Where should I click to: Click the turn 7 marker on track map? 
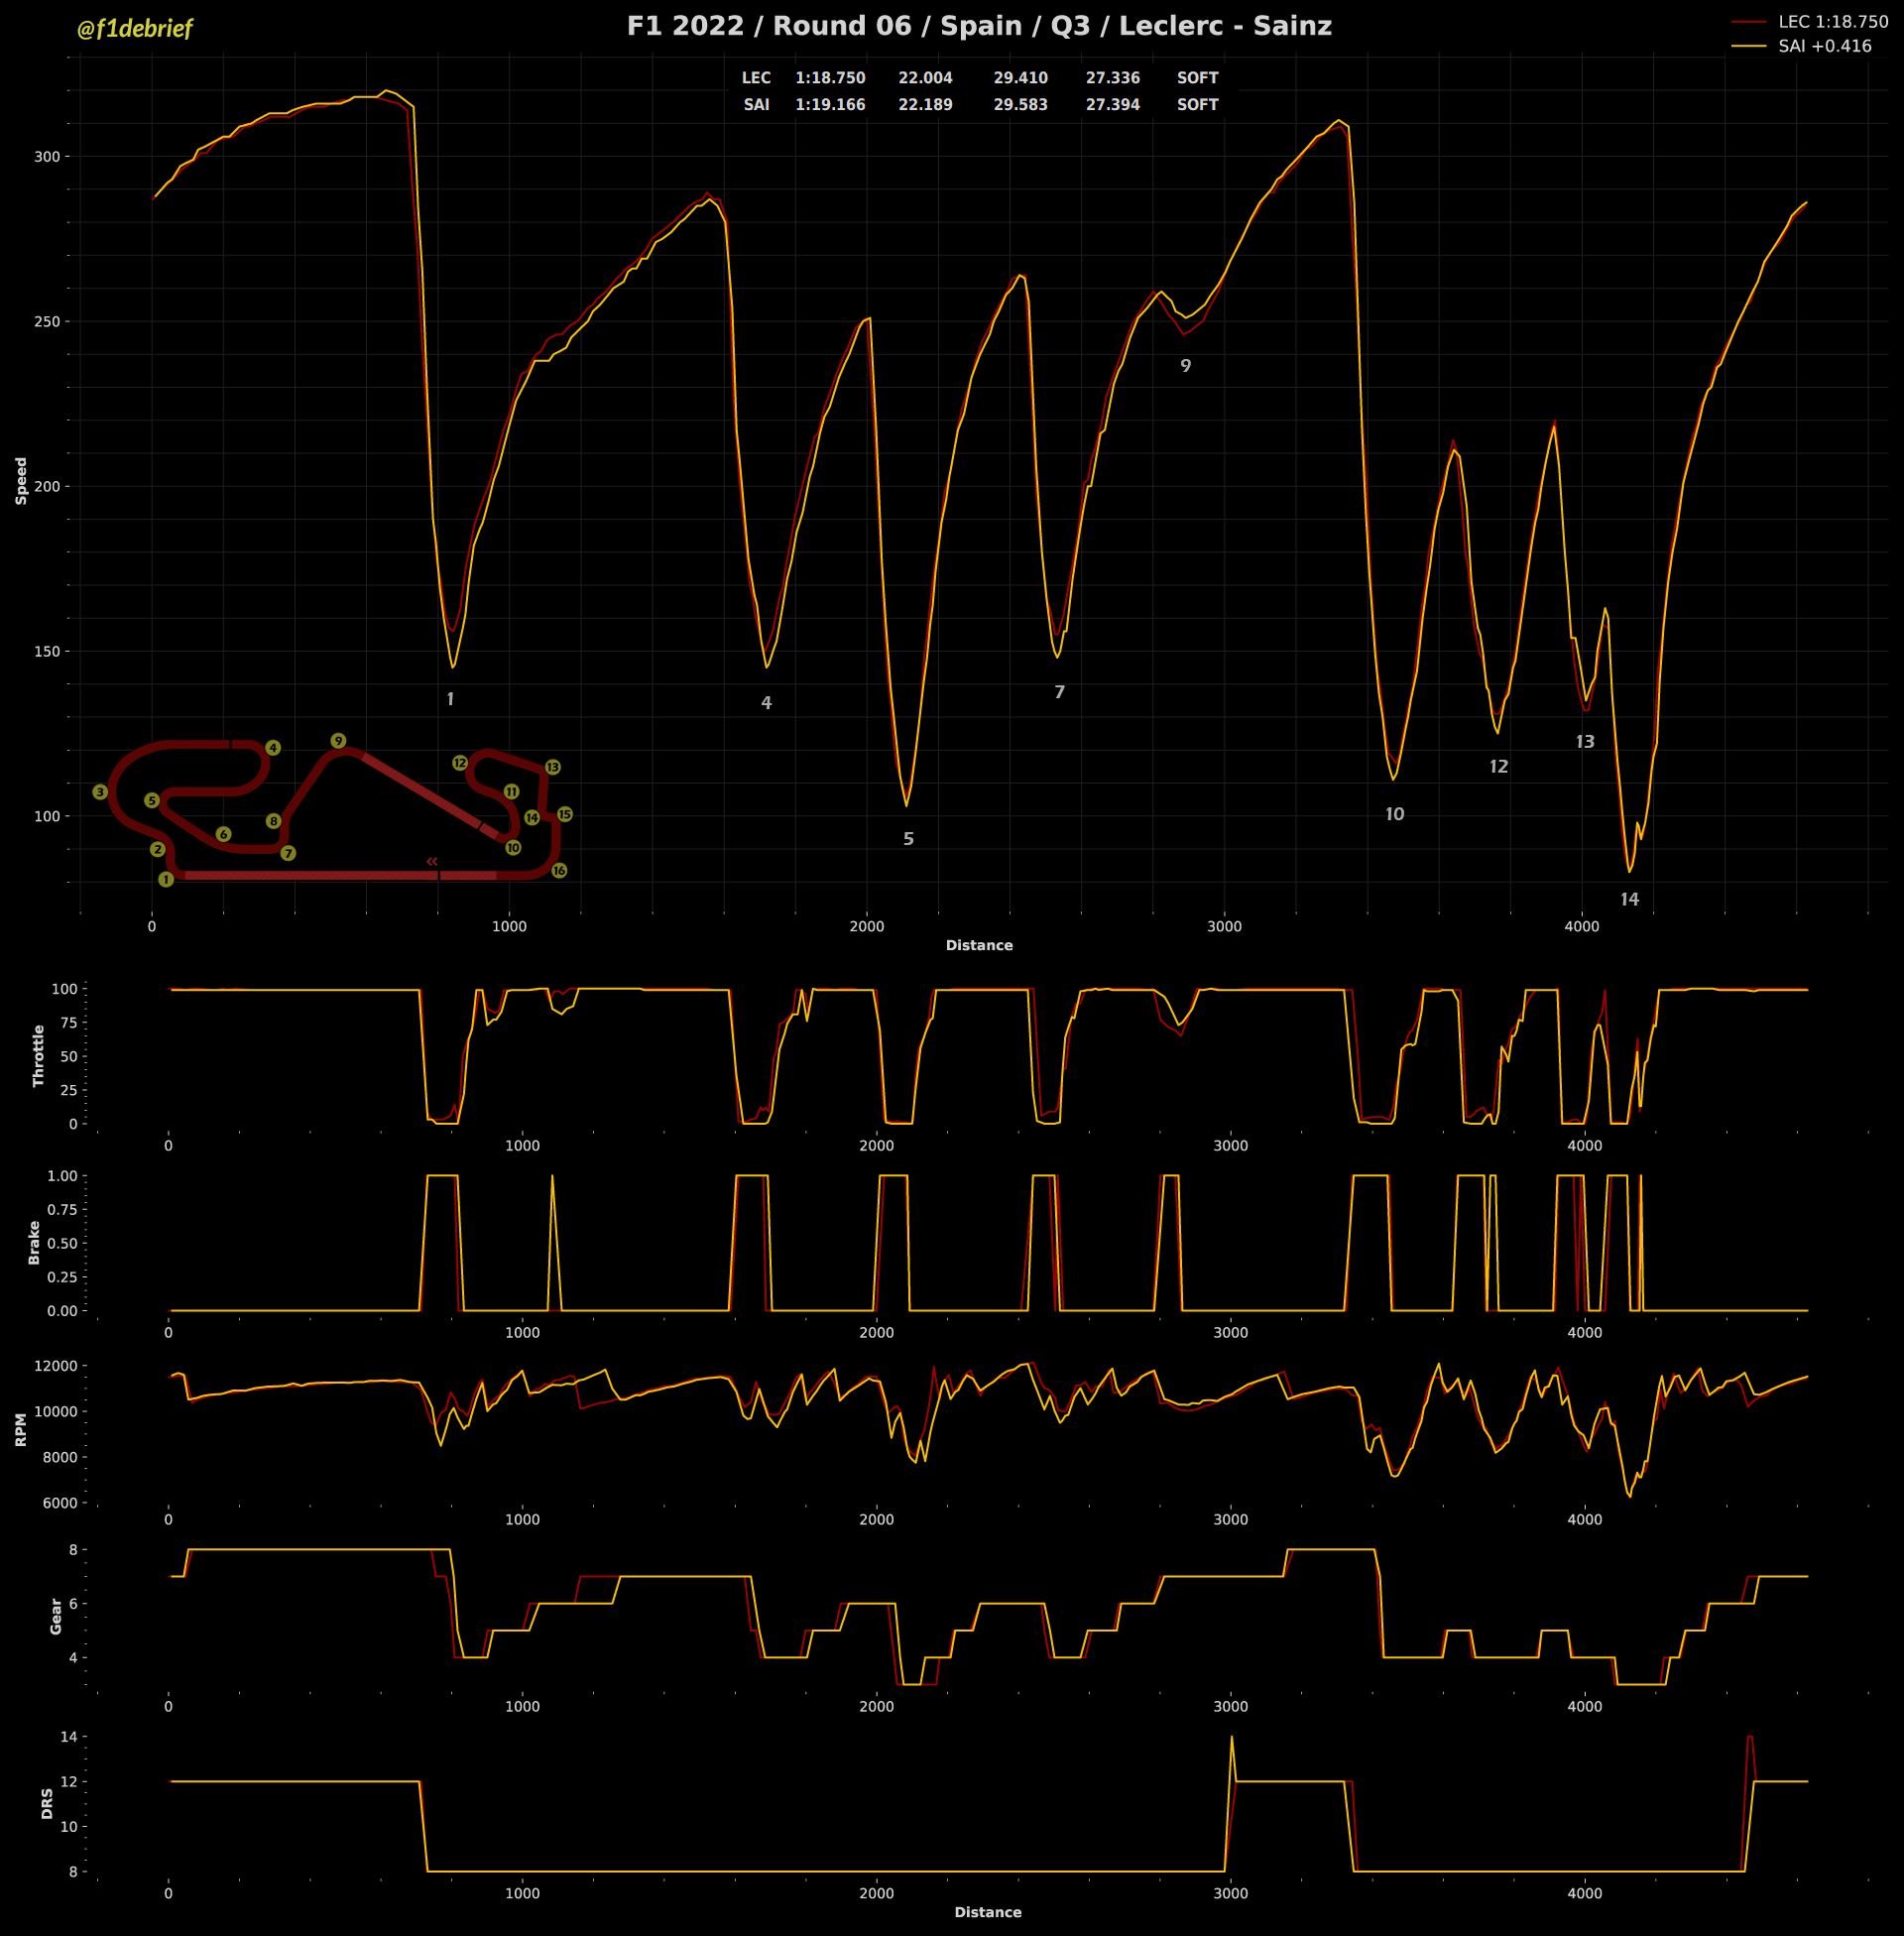pyautogui.click(x=288, y=853)
